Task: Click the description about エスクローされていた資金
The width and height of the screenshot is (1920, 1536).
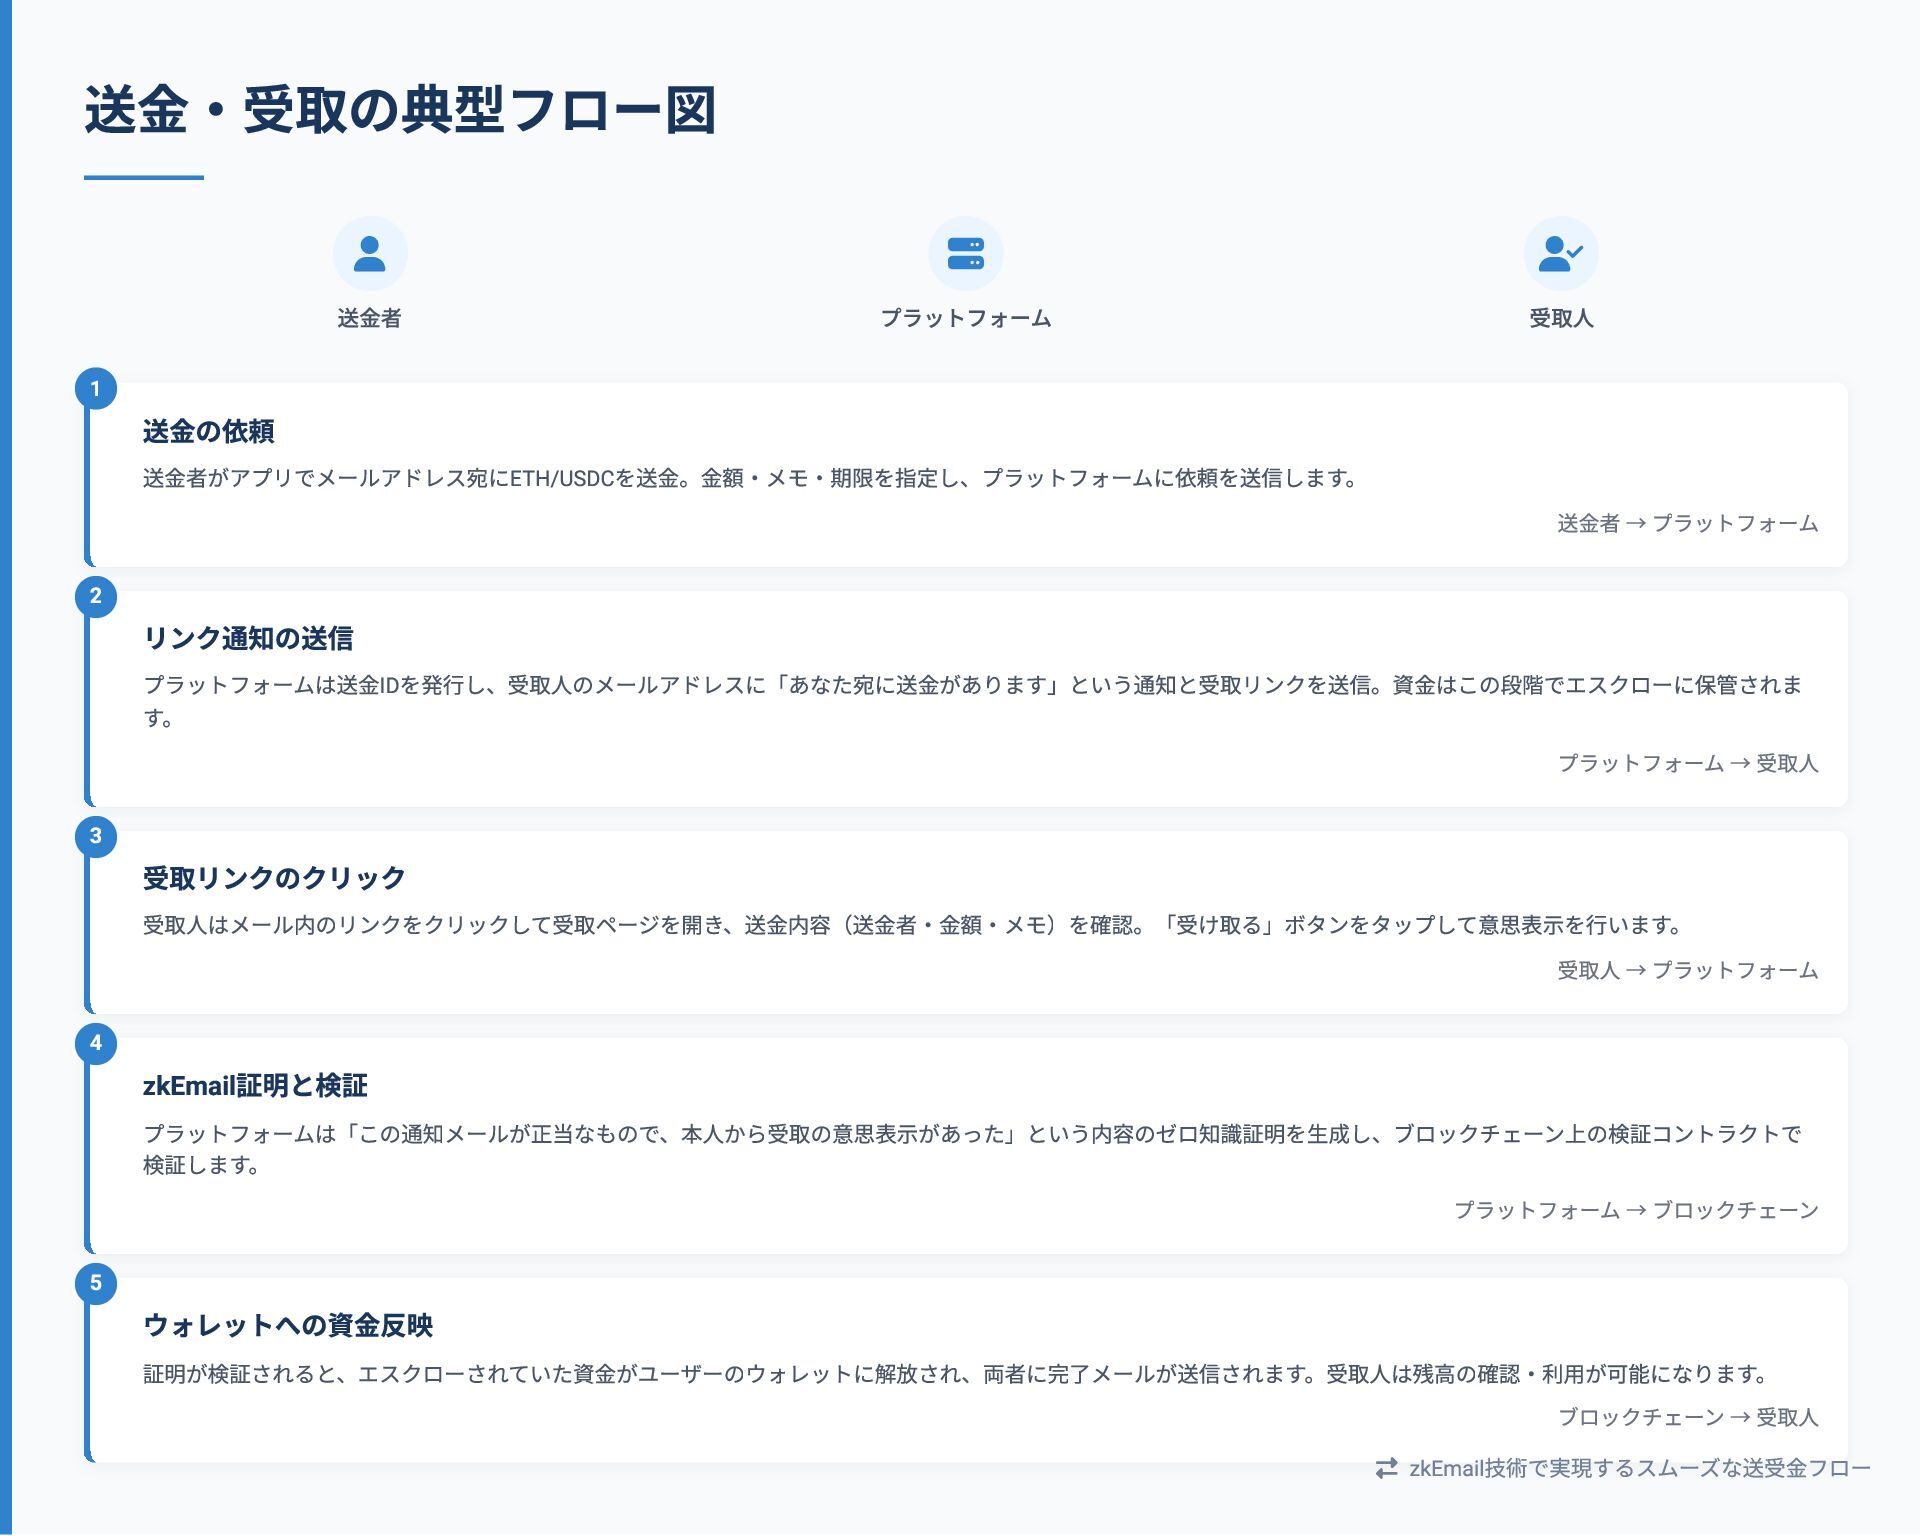Action: click(956, 1374)
